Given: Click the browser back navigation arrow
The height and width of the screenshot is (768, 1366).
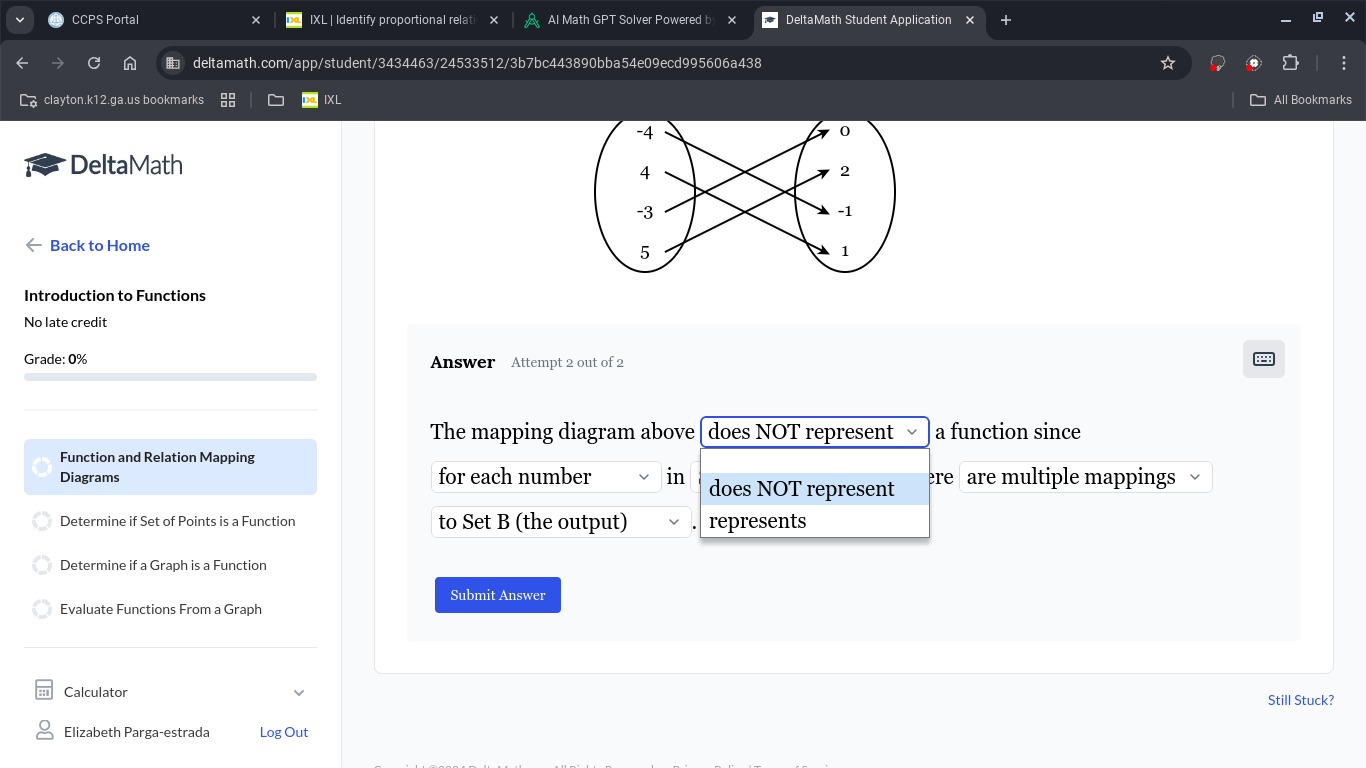Looking at the screenshot, I should click(x=23, y=63).
